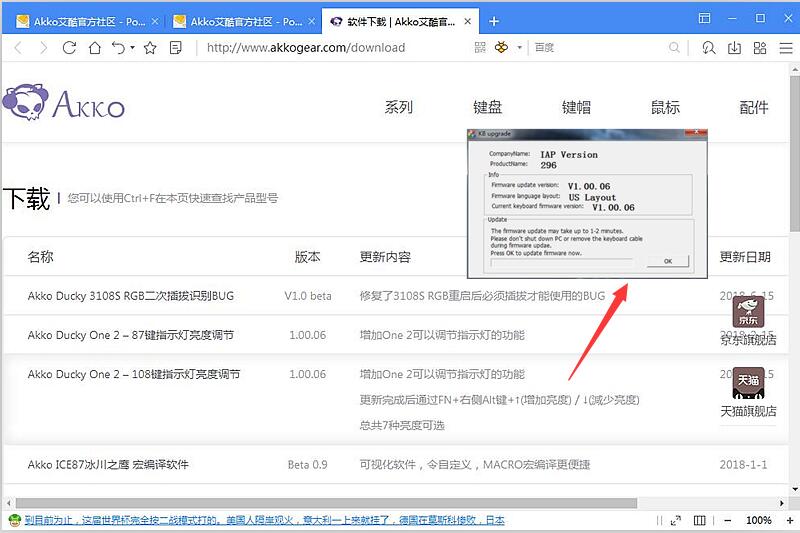This screenshot has width=800, height=533.
Task: Click the horizontal scrollbar thumb
Action: click(x=327, y=503)
